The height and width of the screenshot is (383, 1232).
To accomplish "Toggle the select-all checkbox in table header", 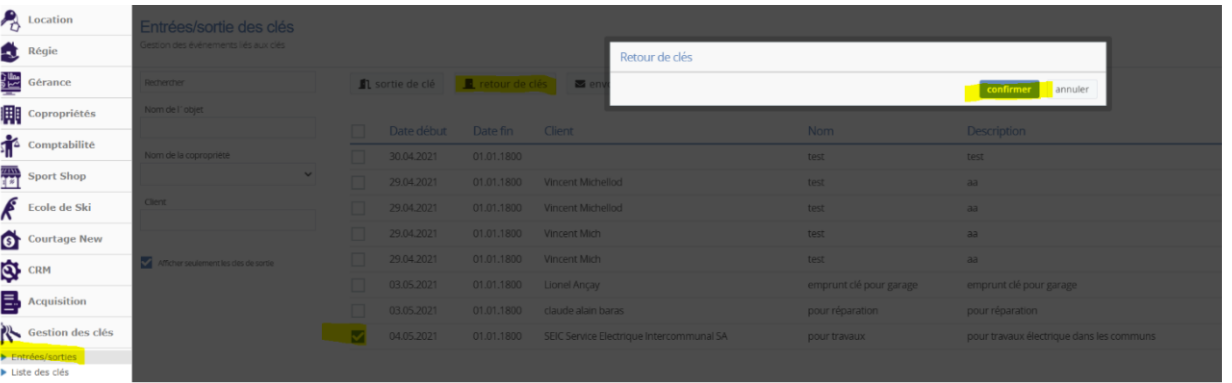I will pyautogui.click(x=358, y=131).
